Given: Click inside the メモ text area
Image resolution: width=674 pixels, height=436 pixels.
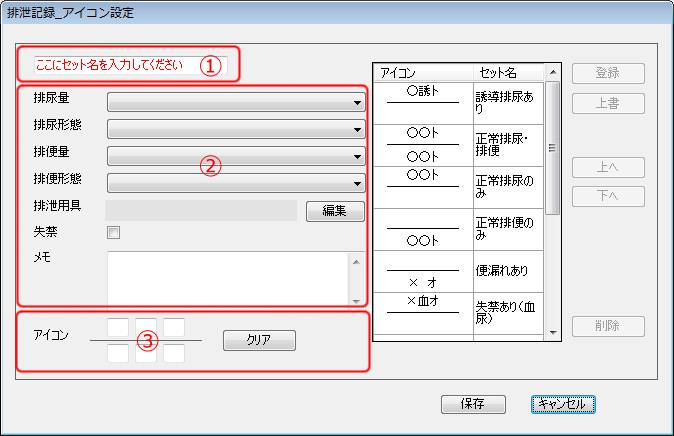Looking at the screenshot, I should (x=226, y=277).
